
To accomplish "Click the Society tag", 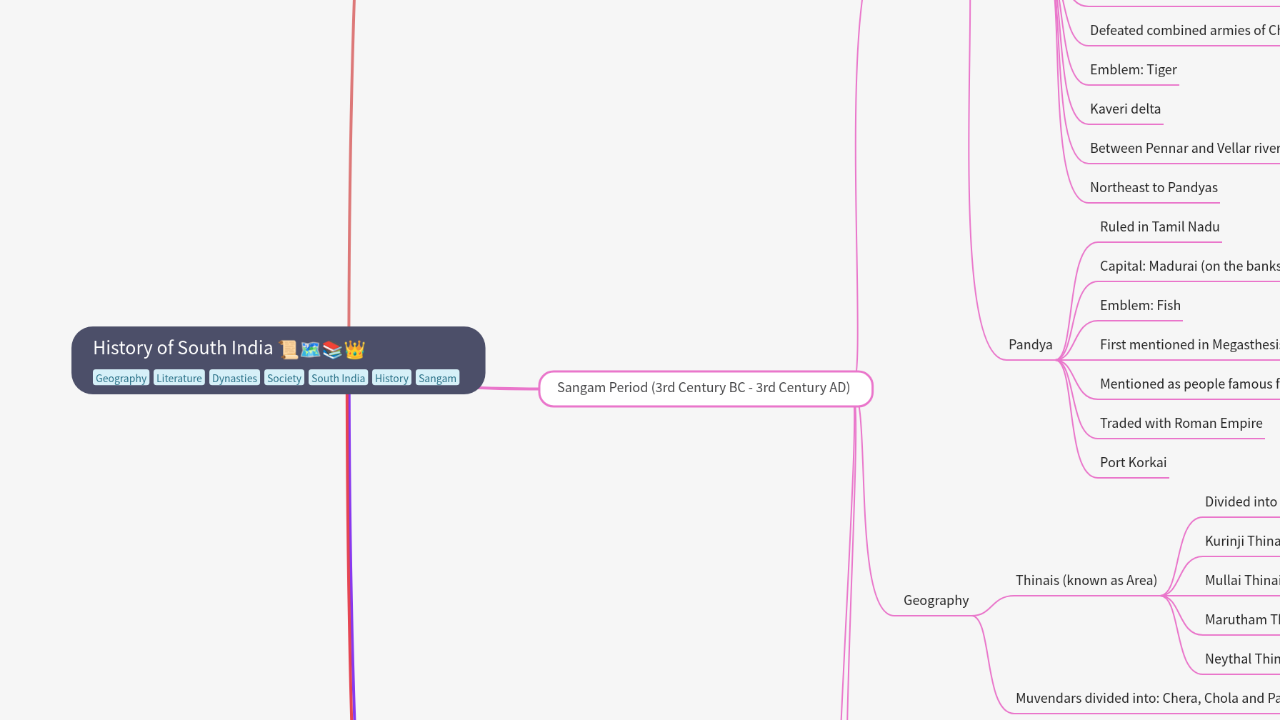I will coord(284,378).
